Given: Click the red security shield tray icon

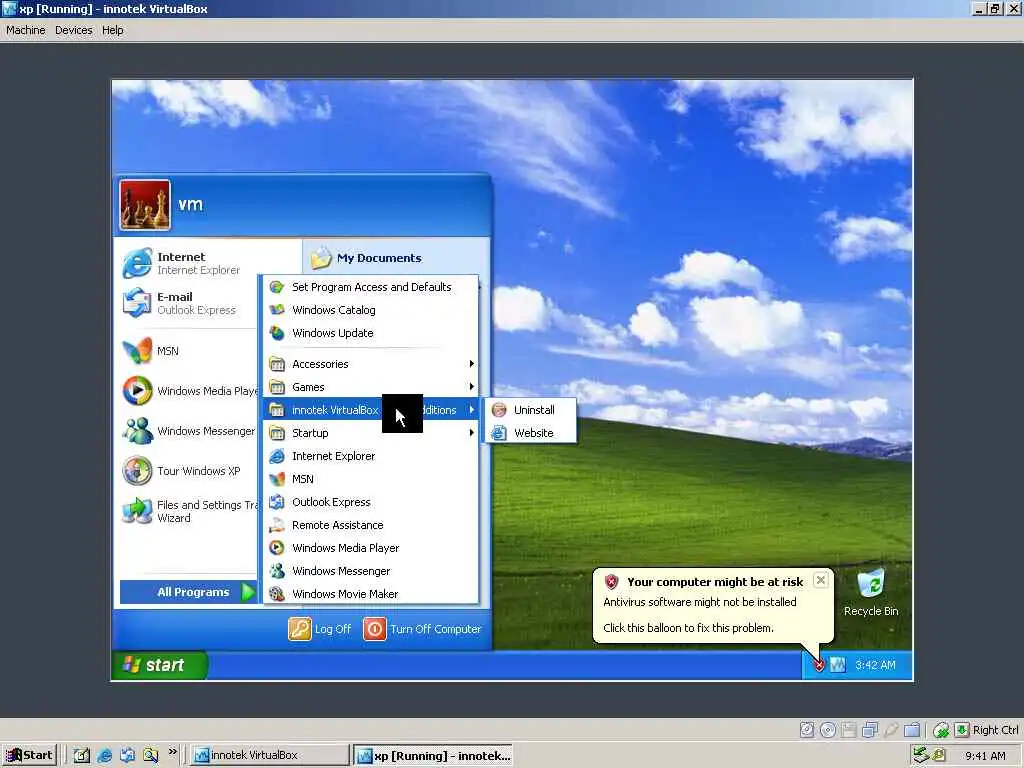Looking at the screenshot, I should point(819,665).
